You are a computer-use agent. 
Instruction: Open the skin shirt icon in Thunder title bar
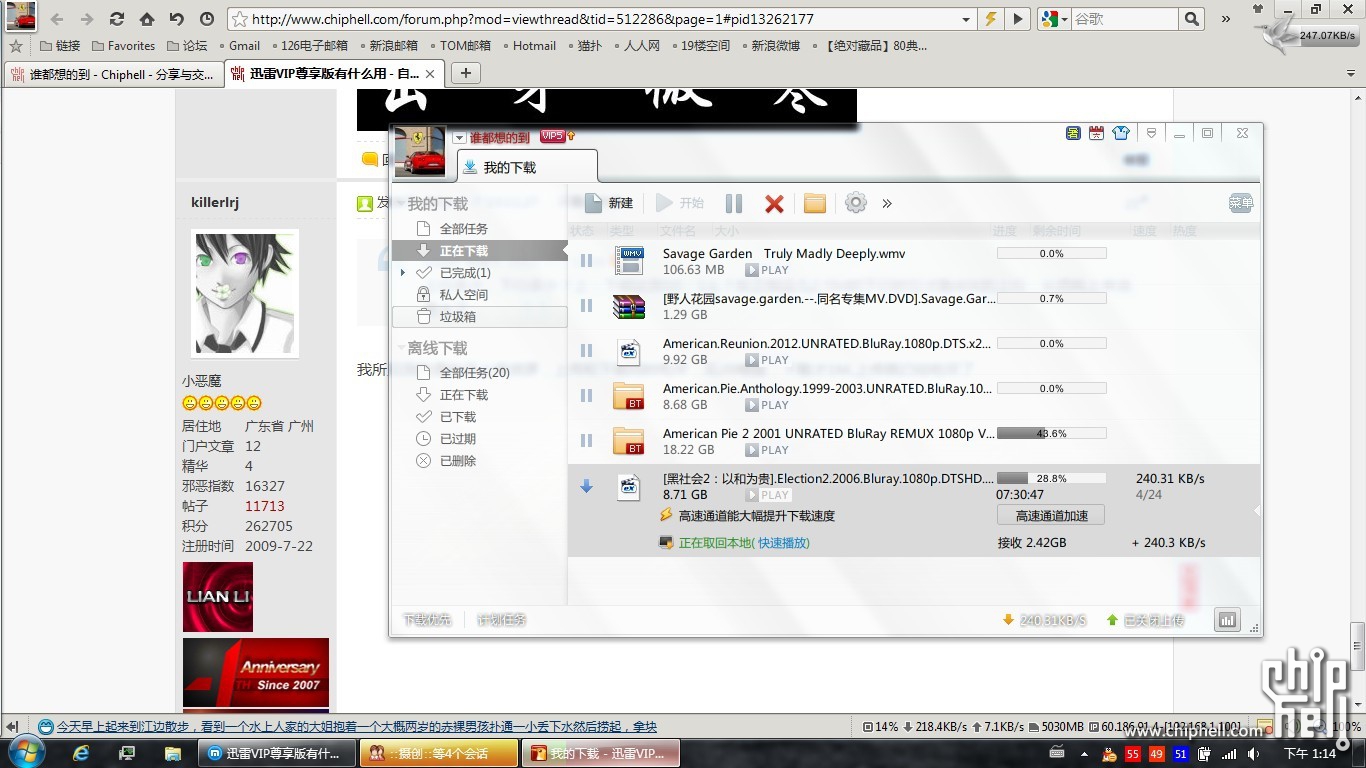[x=1121, y=133]
